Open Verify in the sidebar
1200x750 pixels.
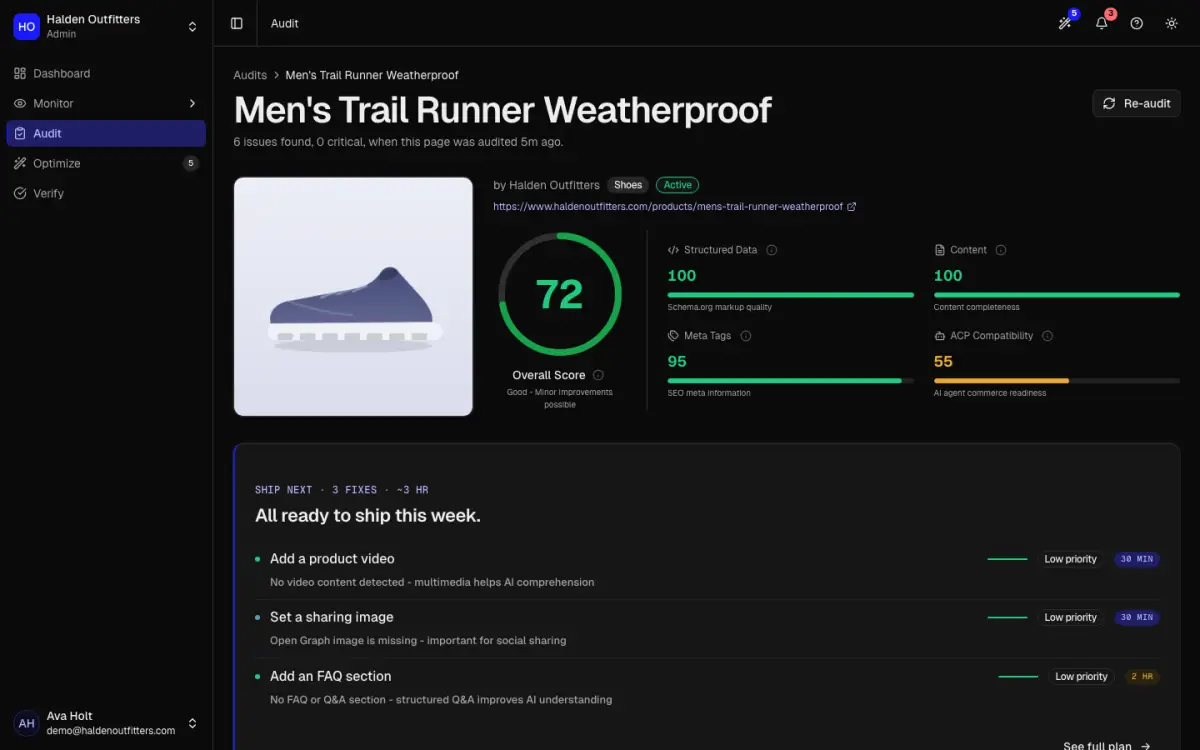pyautogui.click(x=106, y=193)
